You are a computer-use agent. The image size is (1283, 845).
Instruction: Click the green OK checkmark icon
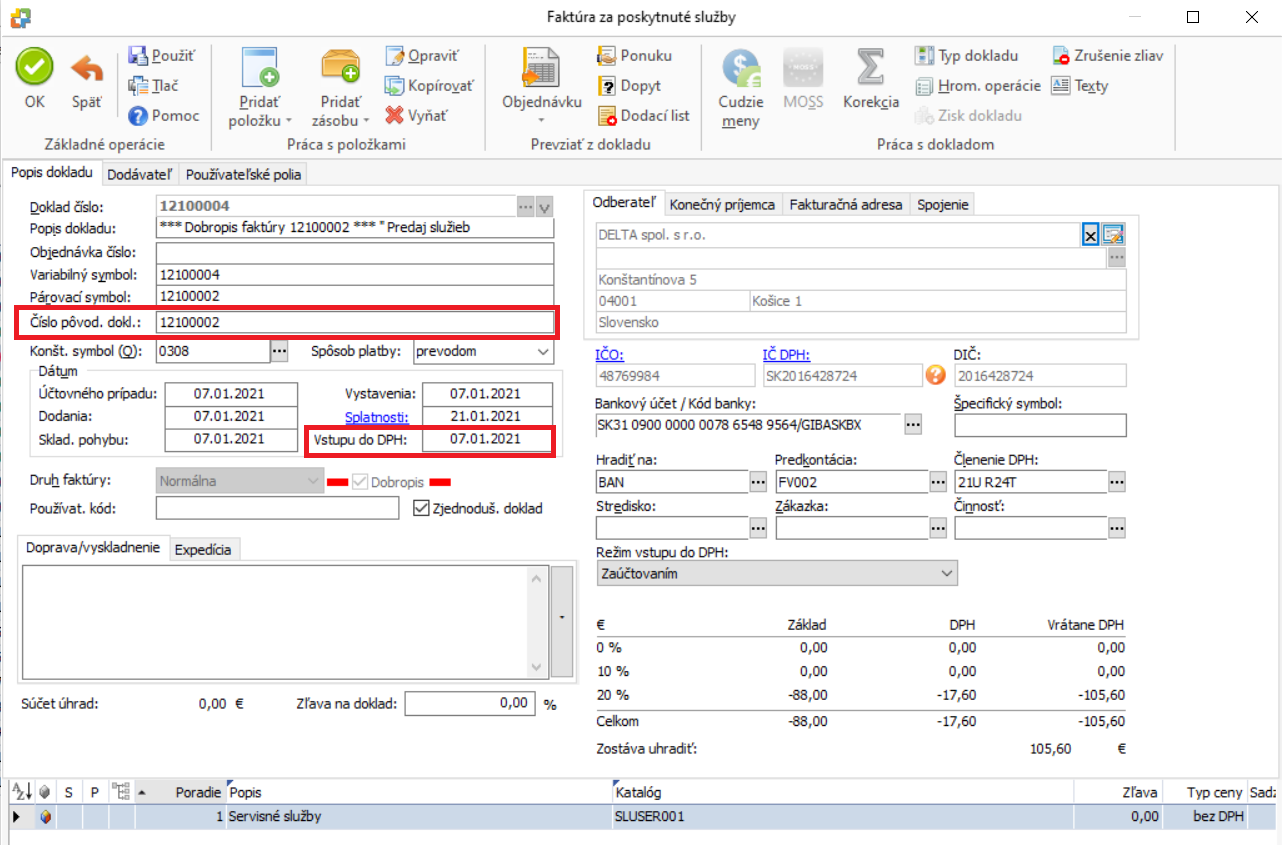(35, 69)
